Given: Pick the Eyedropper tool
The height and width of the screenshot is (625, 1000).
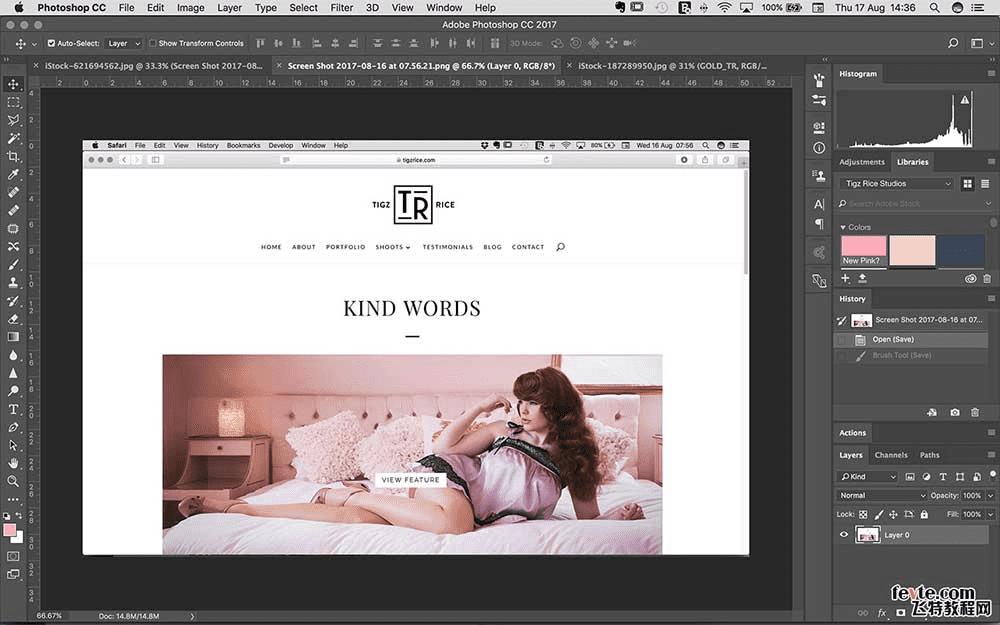Looking at the screenshot, I should click(13, 174).
